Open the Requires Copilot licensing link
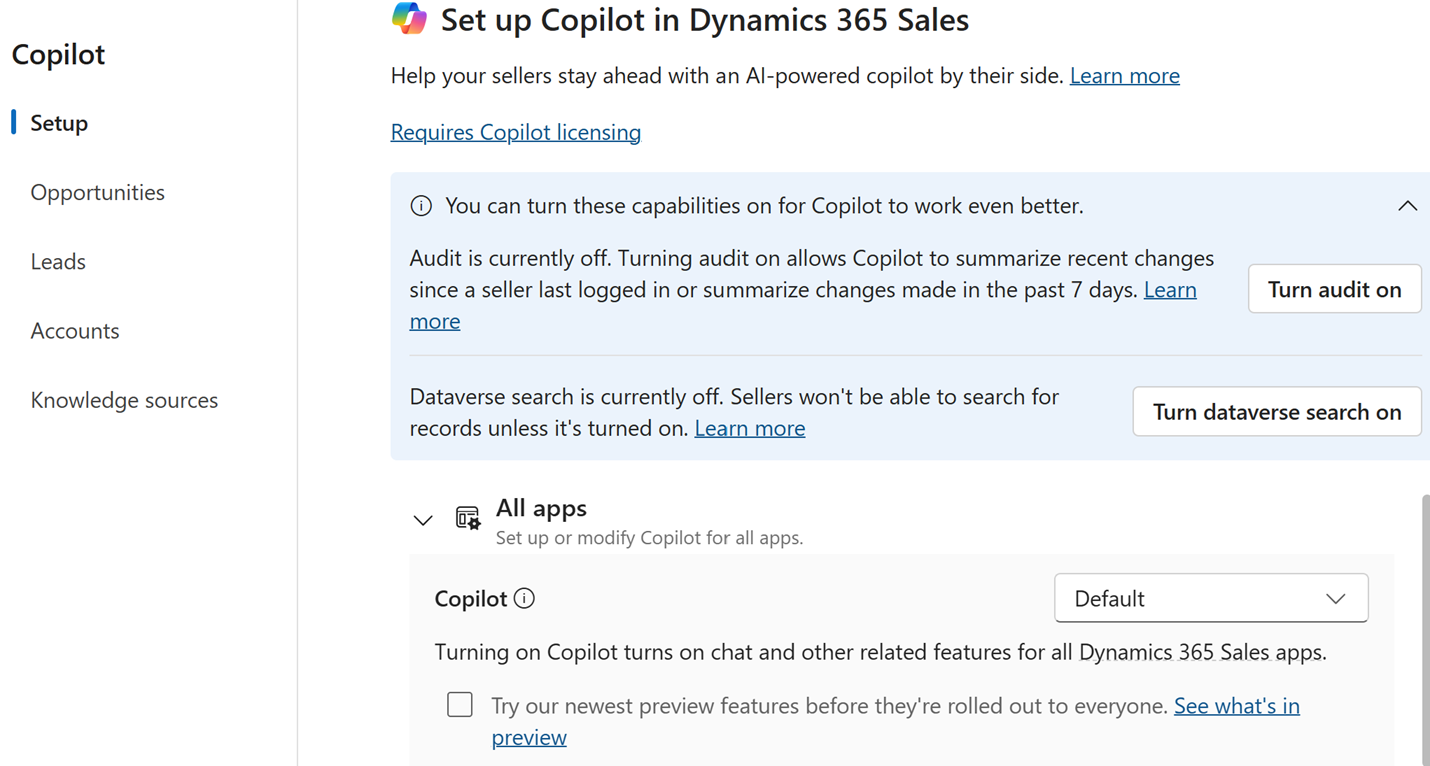The width and height of the screenshot is (1430, 766). point(515,131)
